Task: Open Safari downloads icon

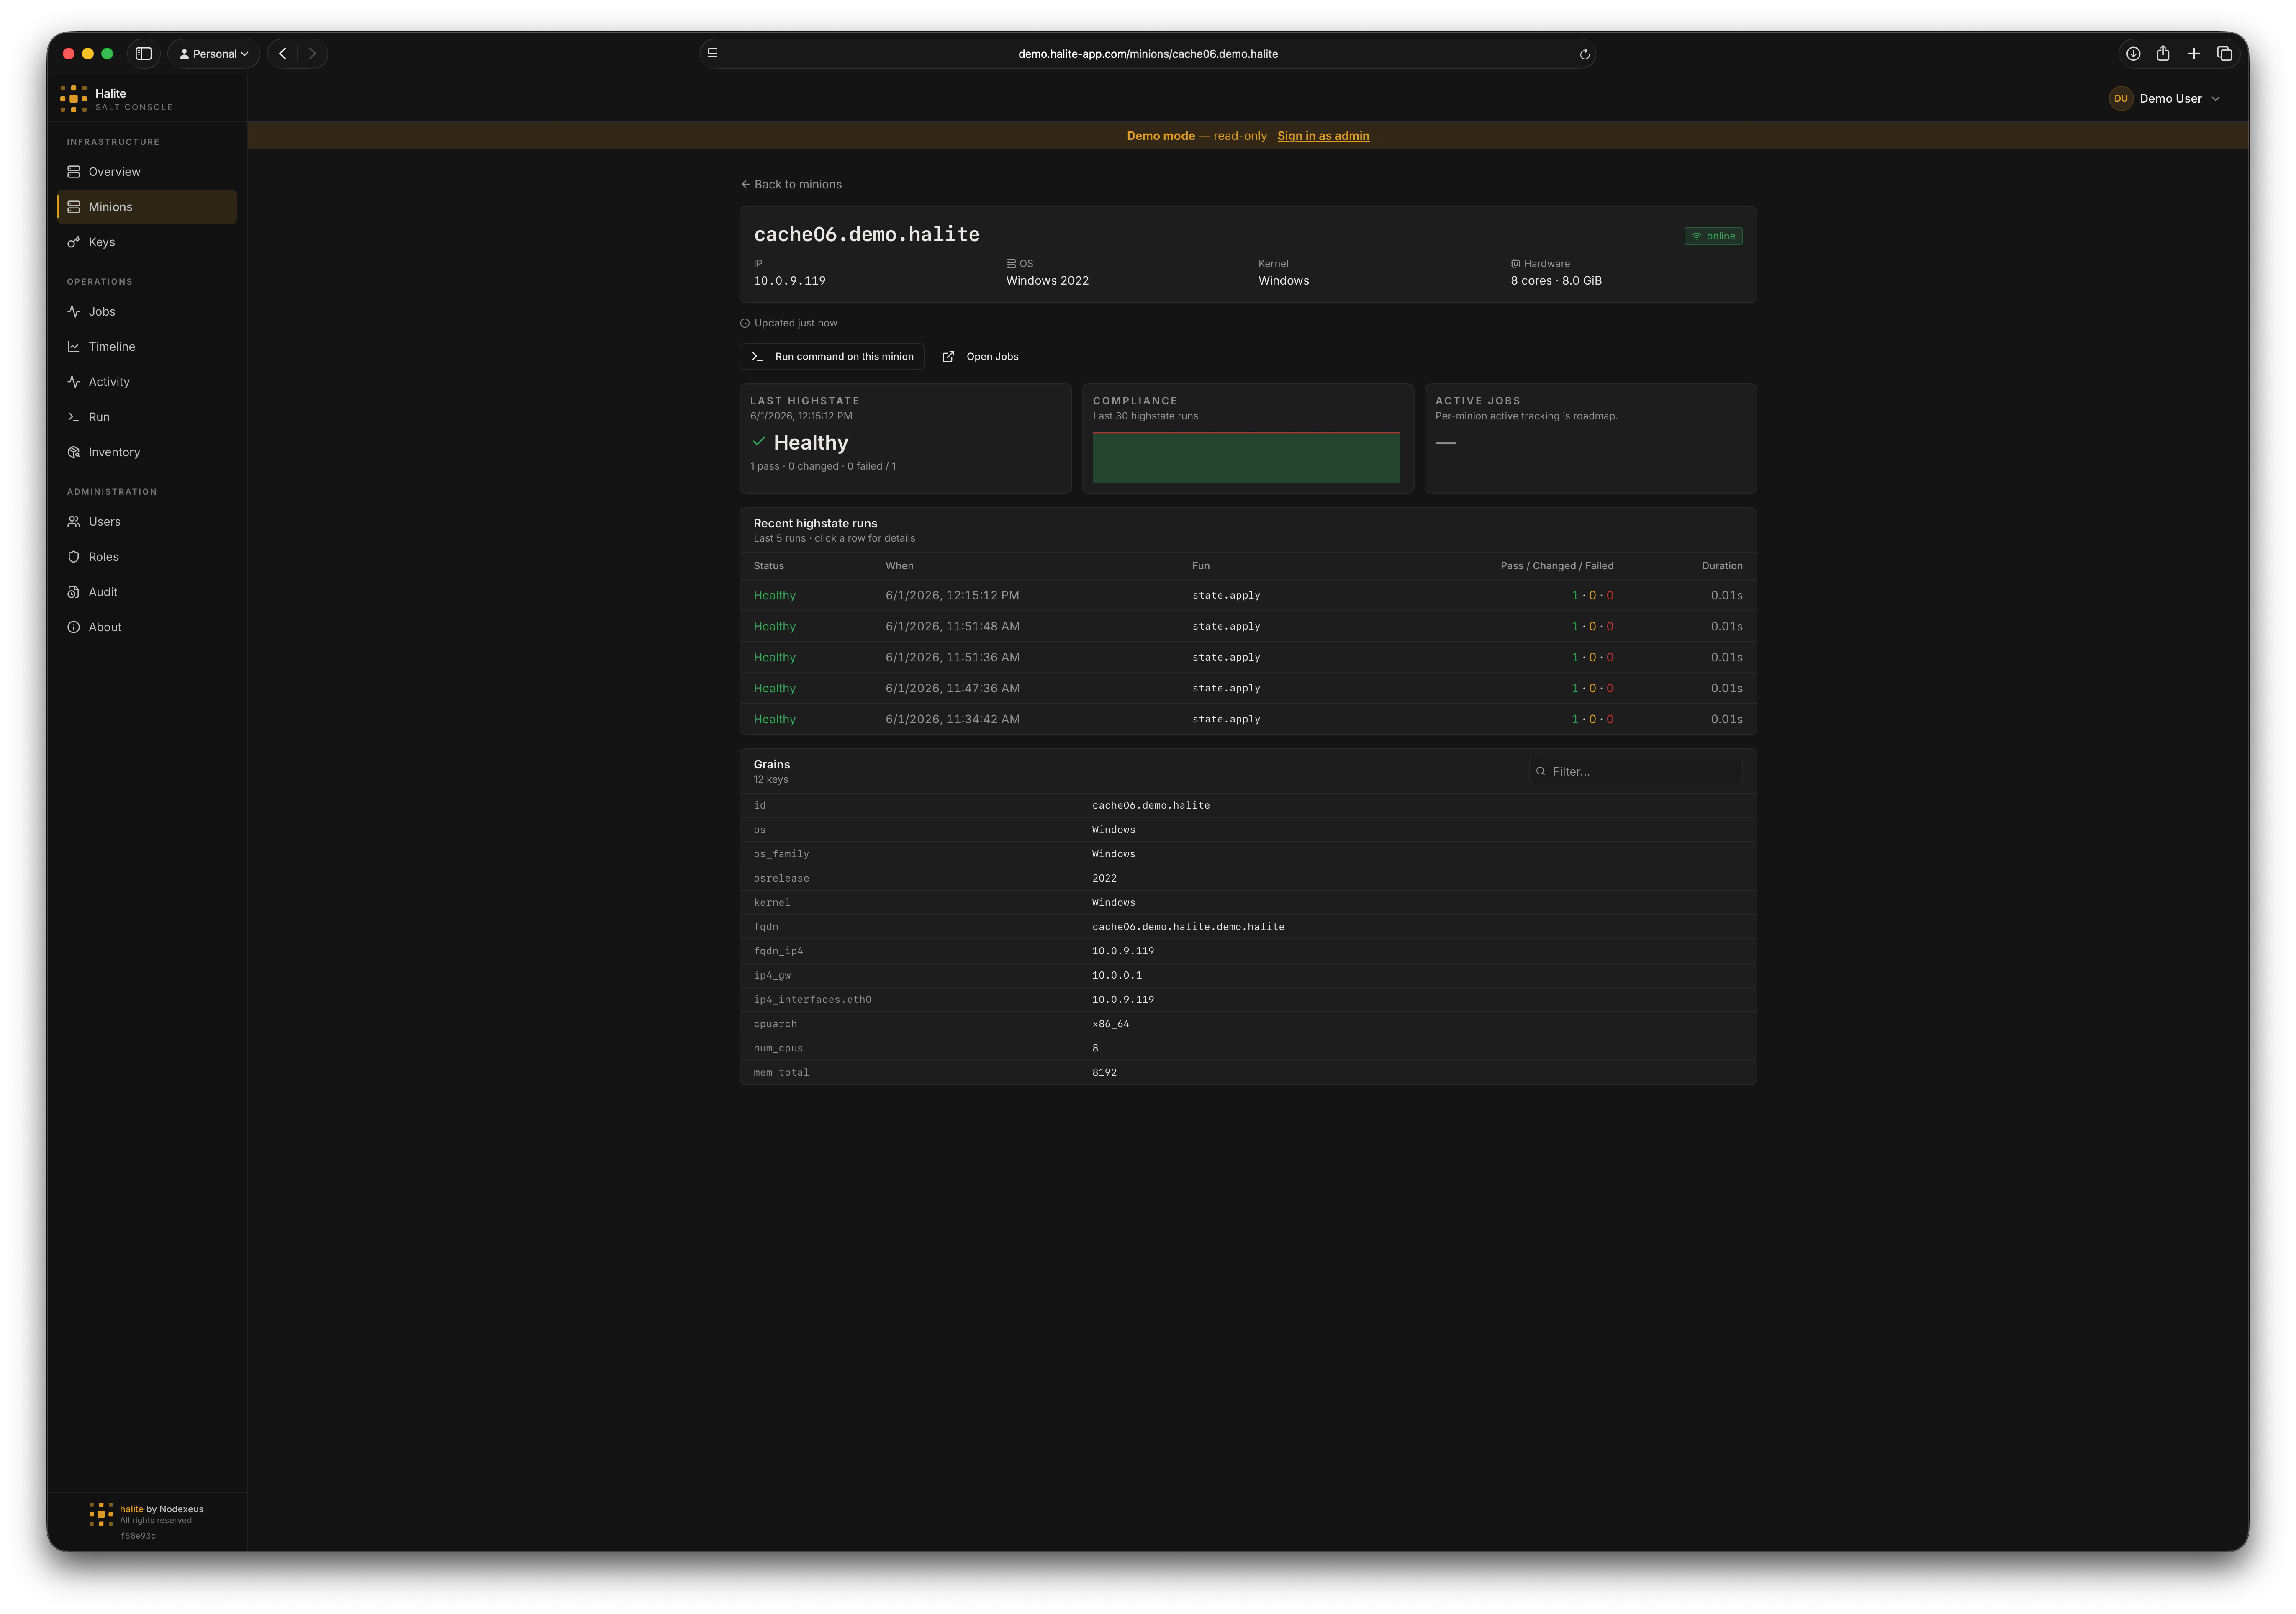Action: (2133, 54)
